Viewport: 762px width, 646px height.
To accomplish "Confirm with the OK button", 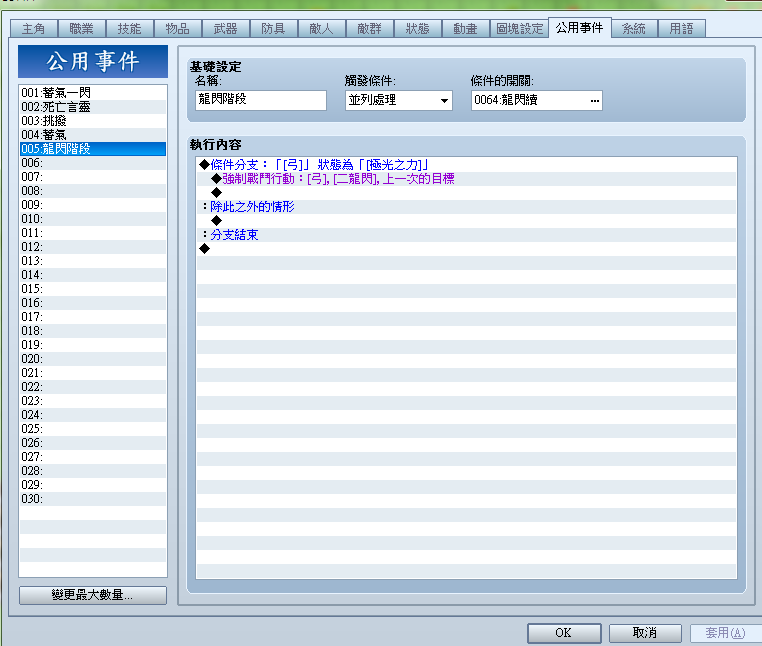I will coord(564,633).
